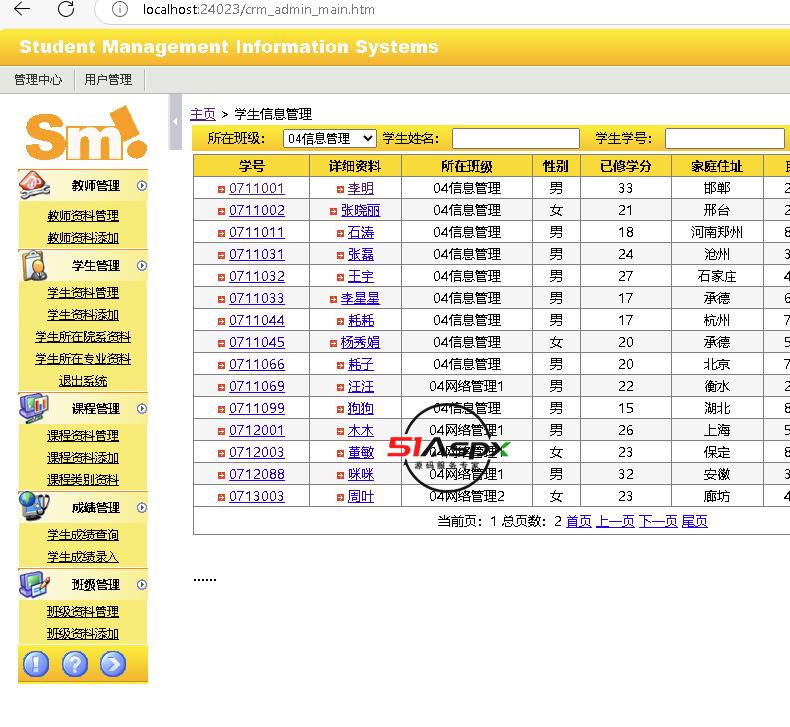Collapse the 班级管理 section arrow
The image size is (790, 727).
pyautogui.click(x=142, y=584)
